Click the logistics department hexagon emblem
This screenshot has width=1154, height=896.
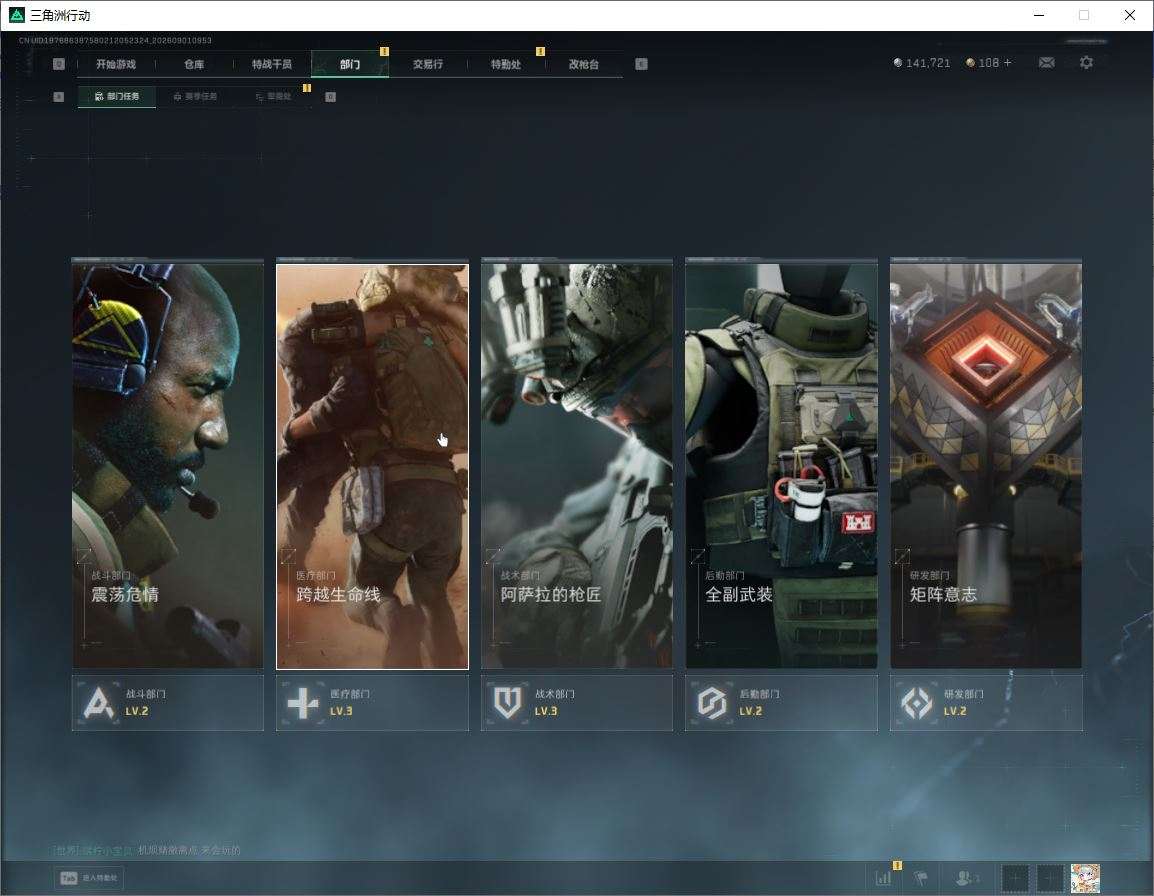(712, 703)
